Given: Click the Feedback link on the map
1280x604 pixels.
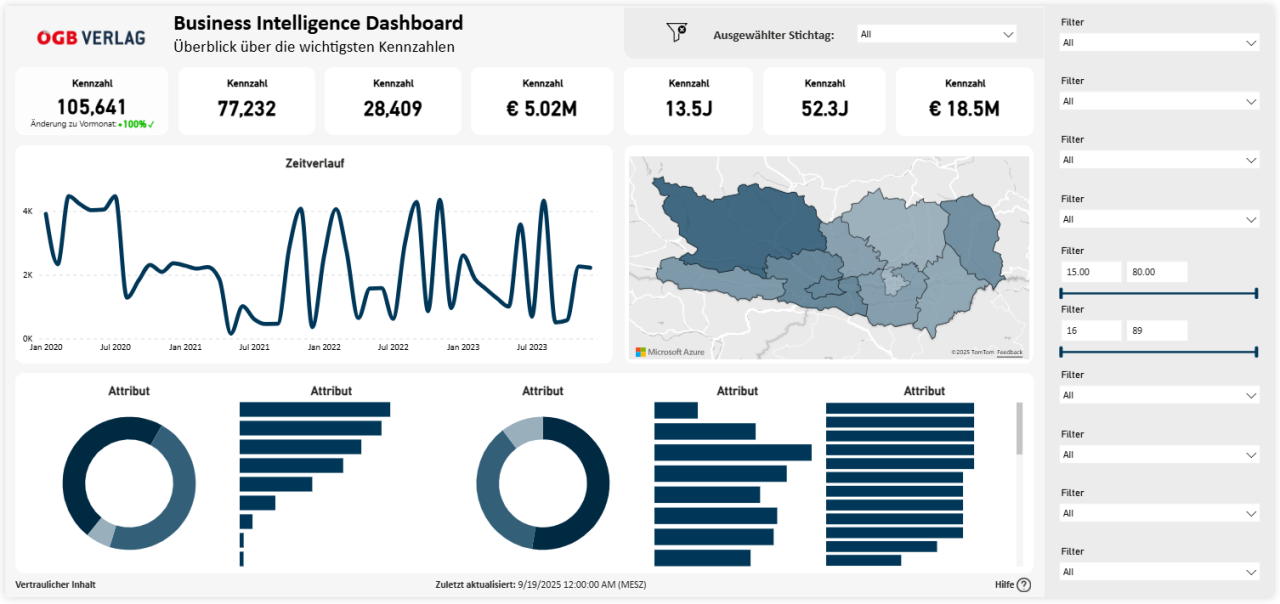Looking at the screenshot, I should 1009,352.
